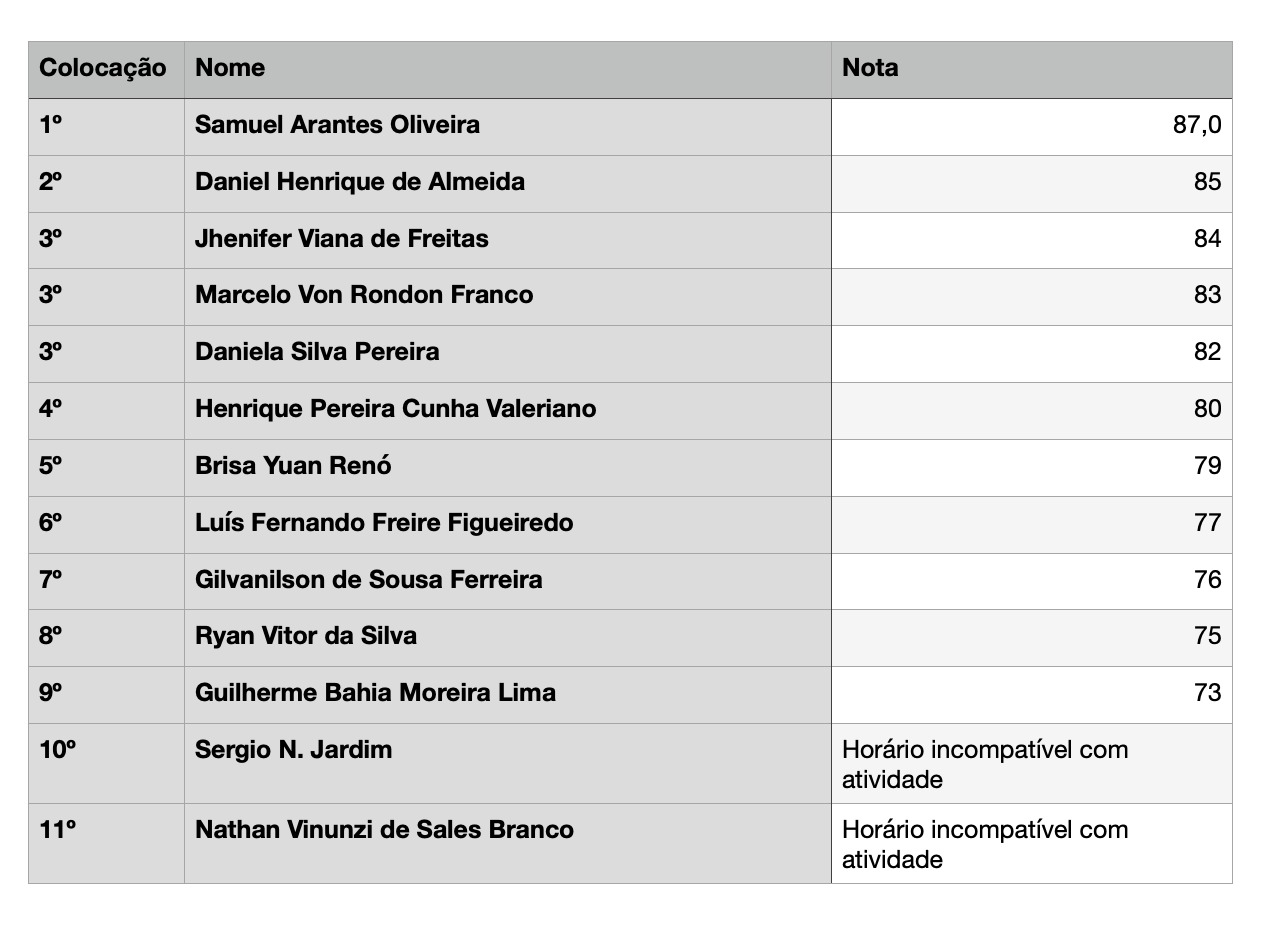Select the Ryan Vitor da Silva cell
Image resolution: width=1272 pixels, height=936 pixels.
[x=306, y=636]
